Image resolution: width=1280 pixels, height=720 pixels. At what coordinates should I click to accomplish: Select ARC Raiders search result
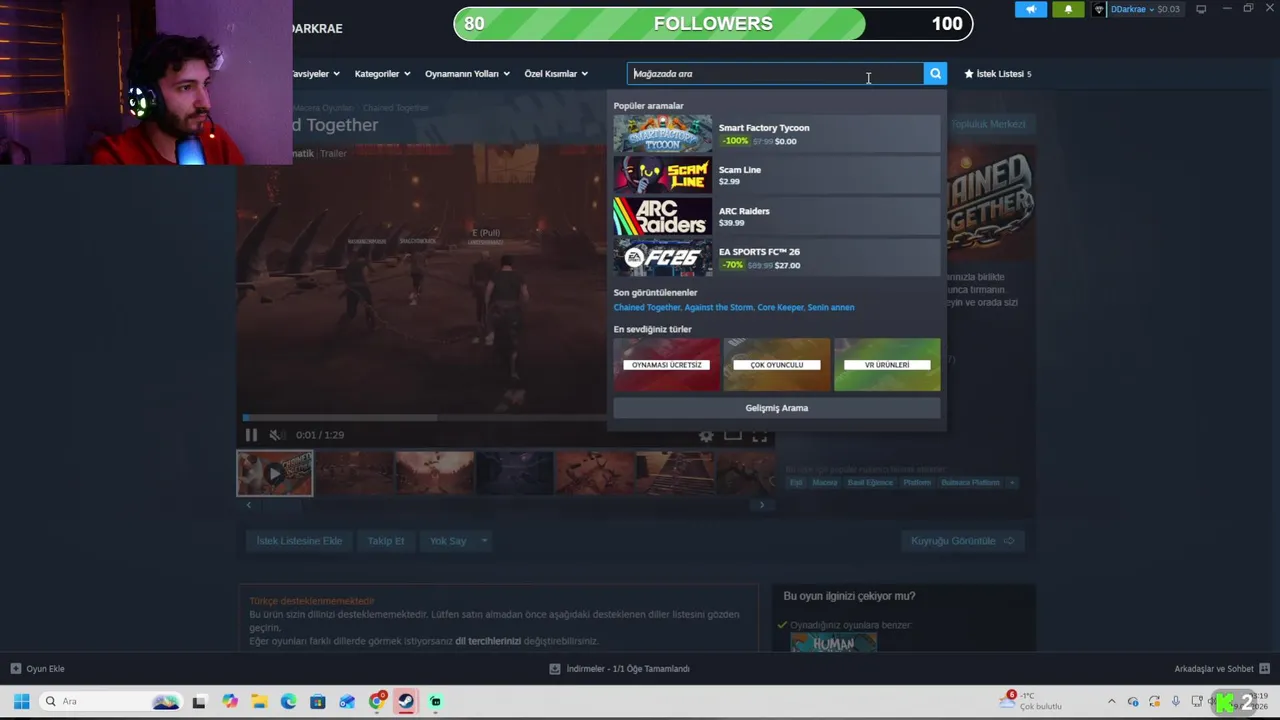pos(776,217)
